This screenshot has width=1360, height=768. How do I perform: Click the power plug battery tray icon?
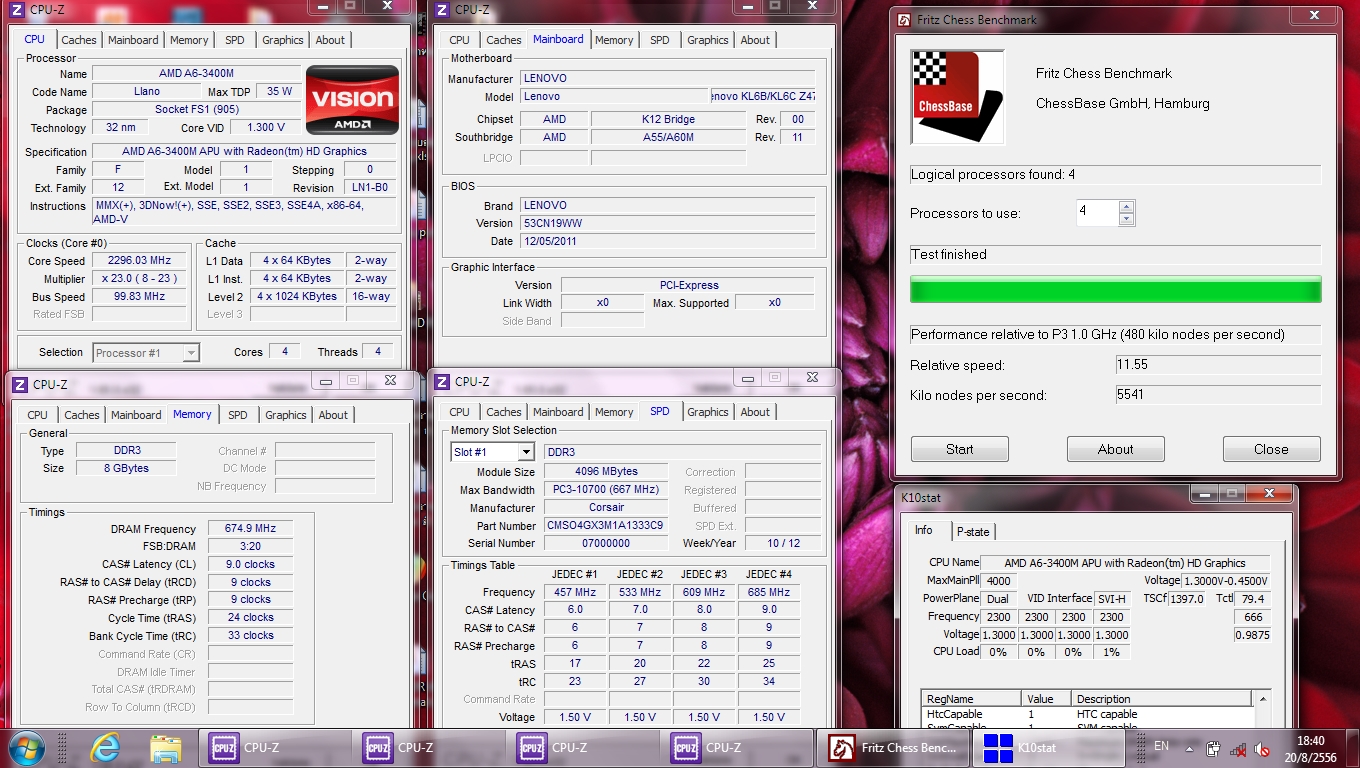(1213, 748)
